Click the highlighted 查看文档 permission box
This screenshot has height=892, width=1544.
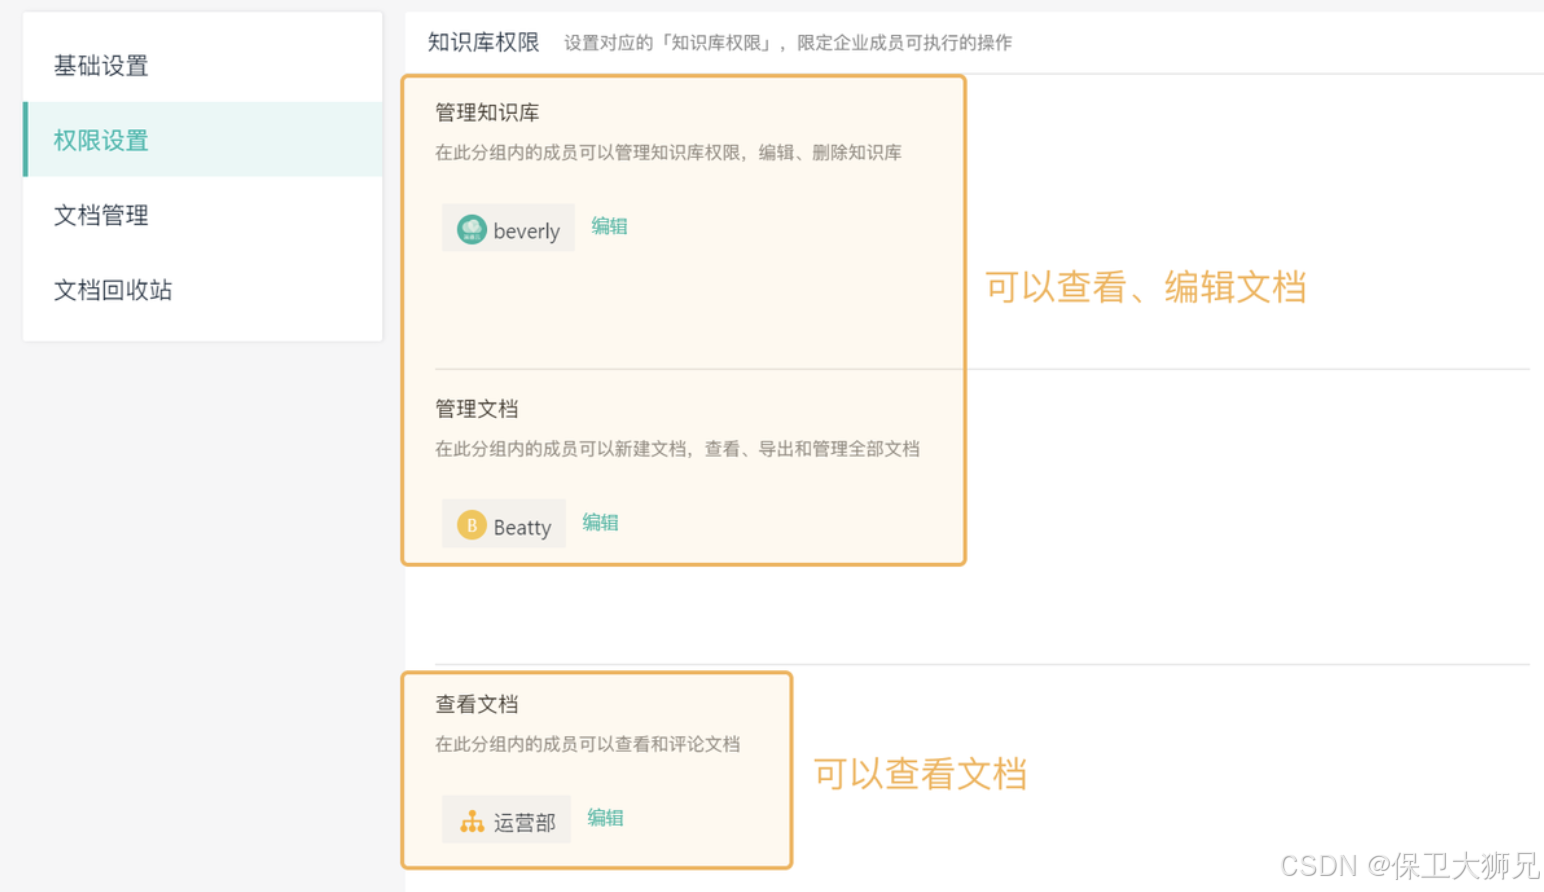point(597,770)
